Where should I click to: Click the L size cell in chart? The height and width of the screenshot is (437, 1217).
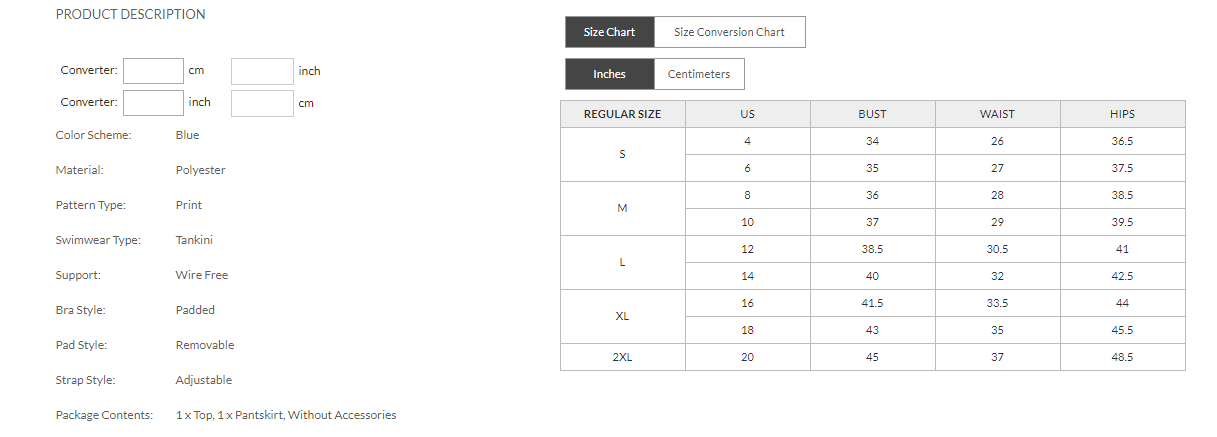(622, 262)
